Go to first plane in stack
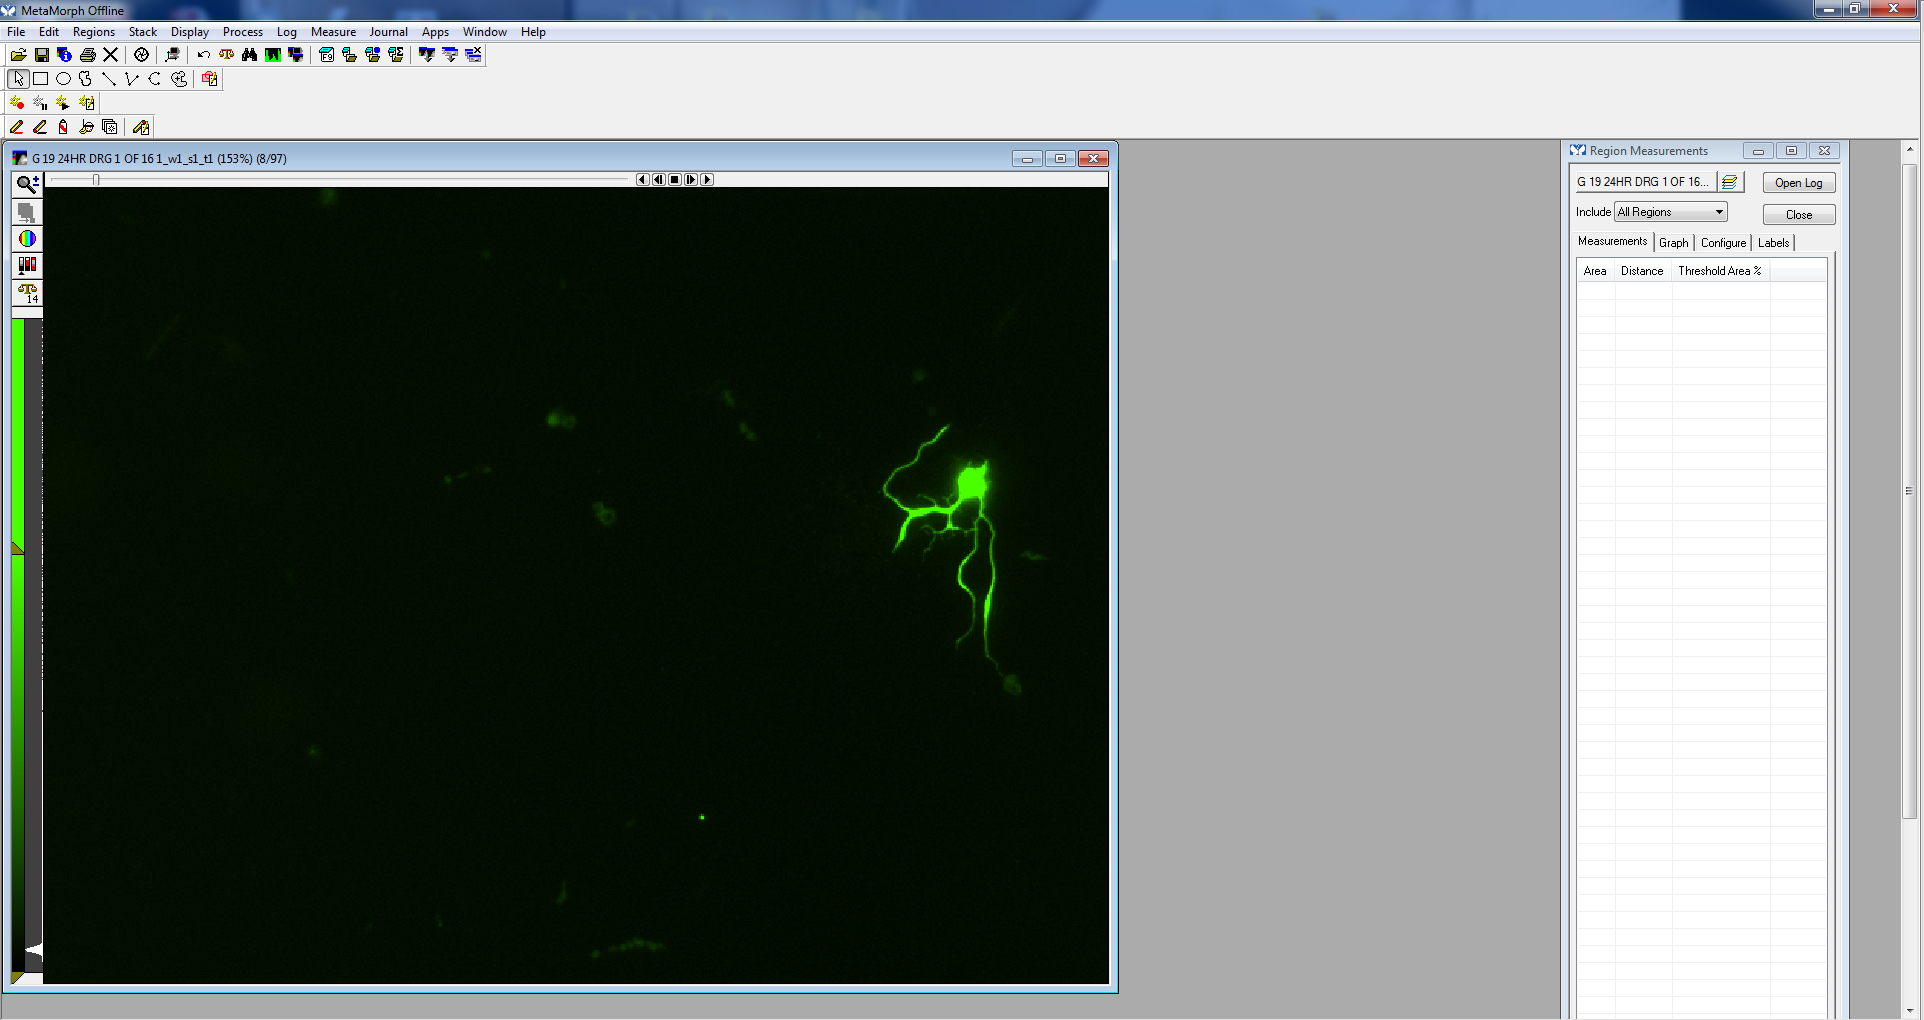 [642, 180]
